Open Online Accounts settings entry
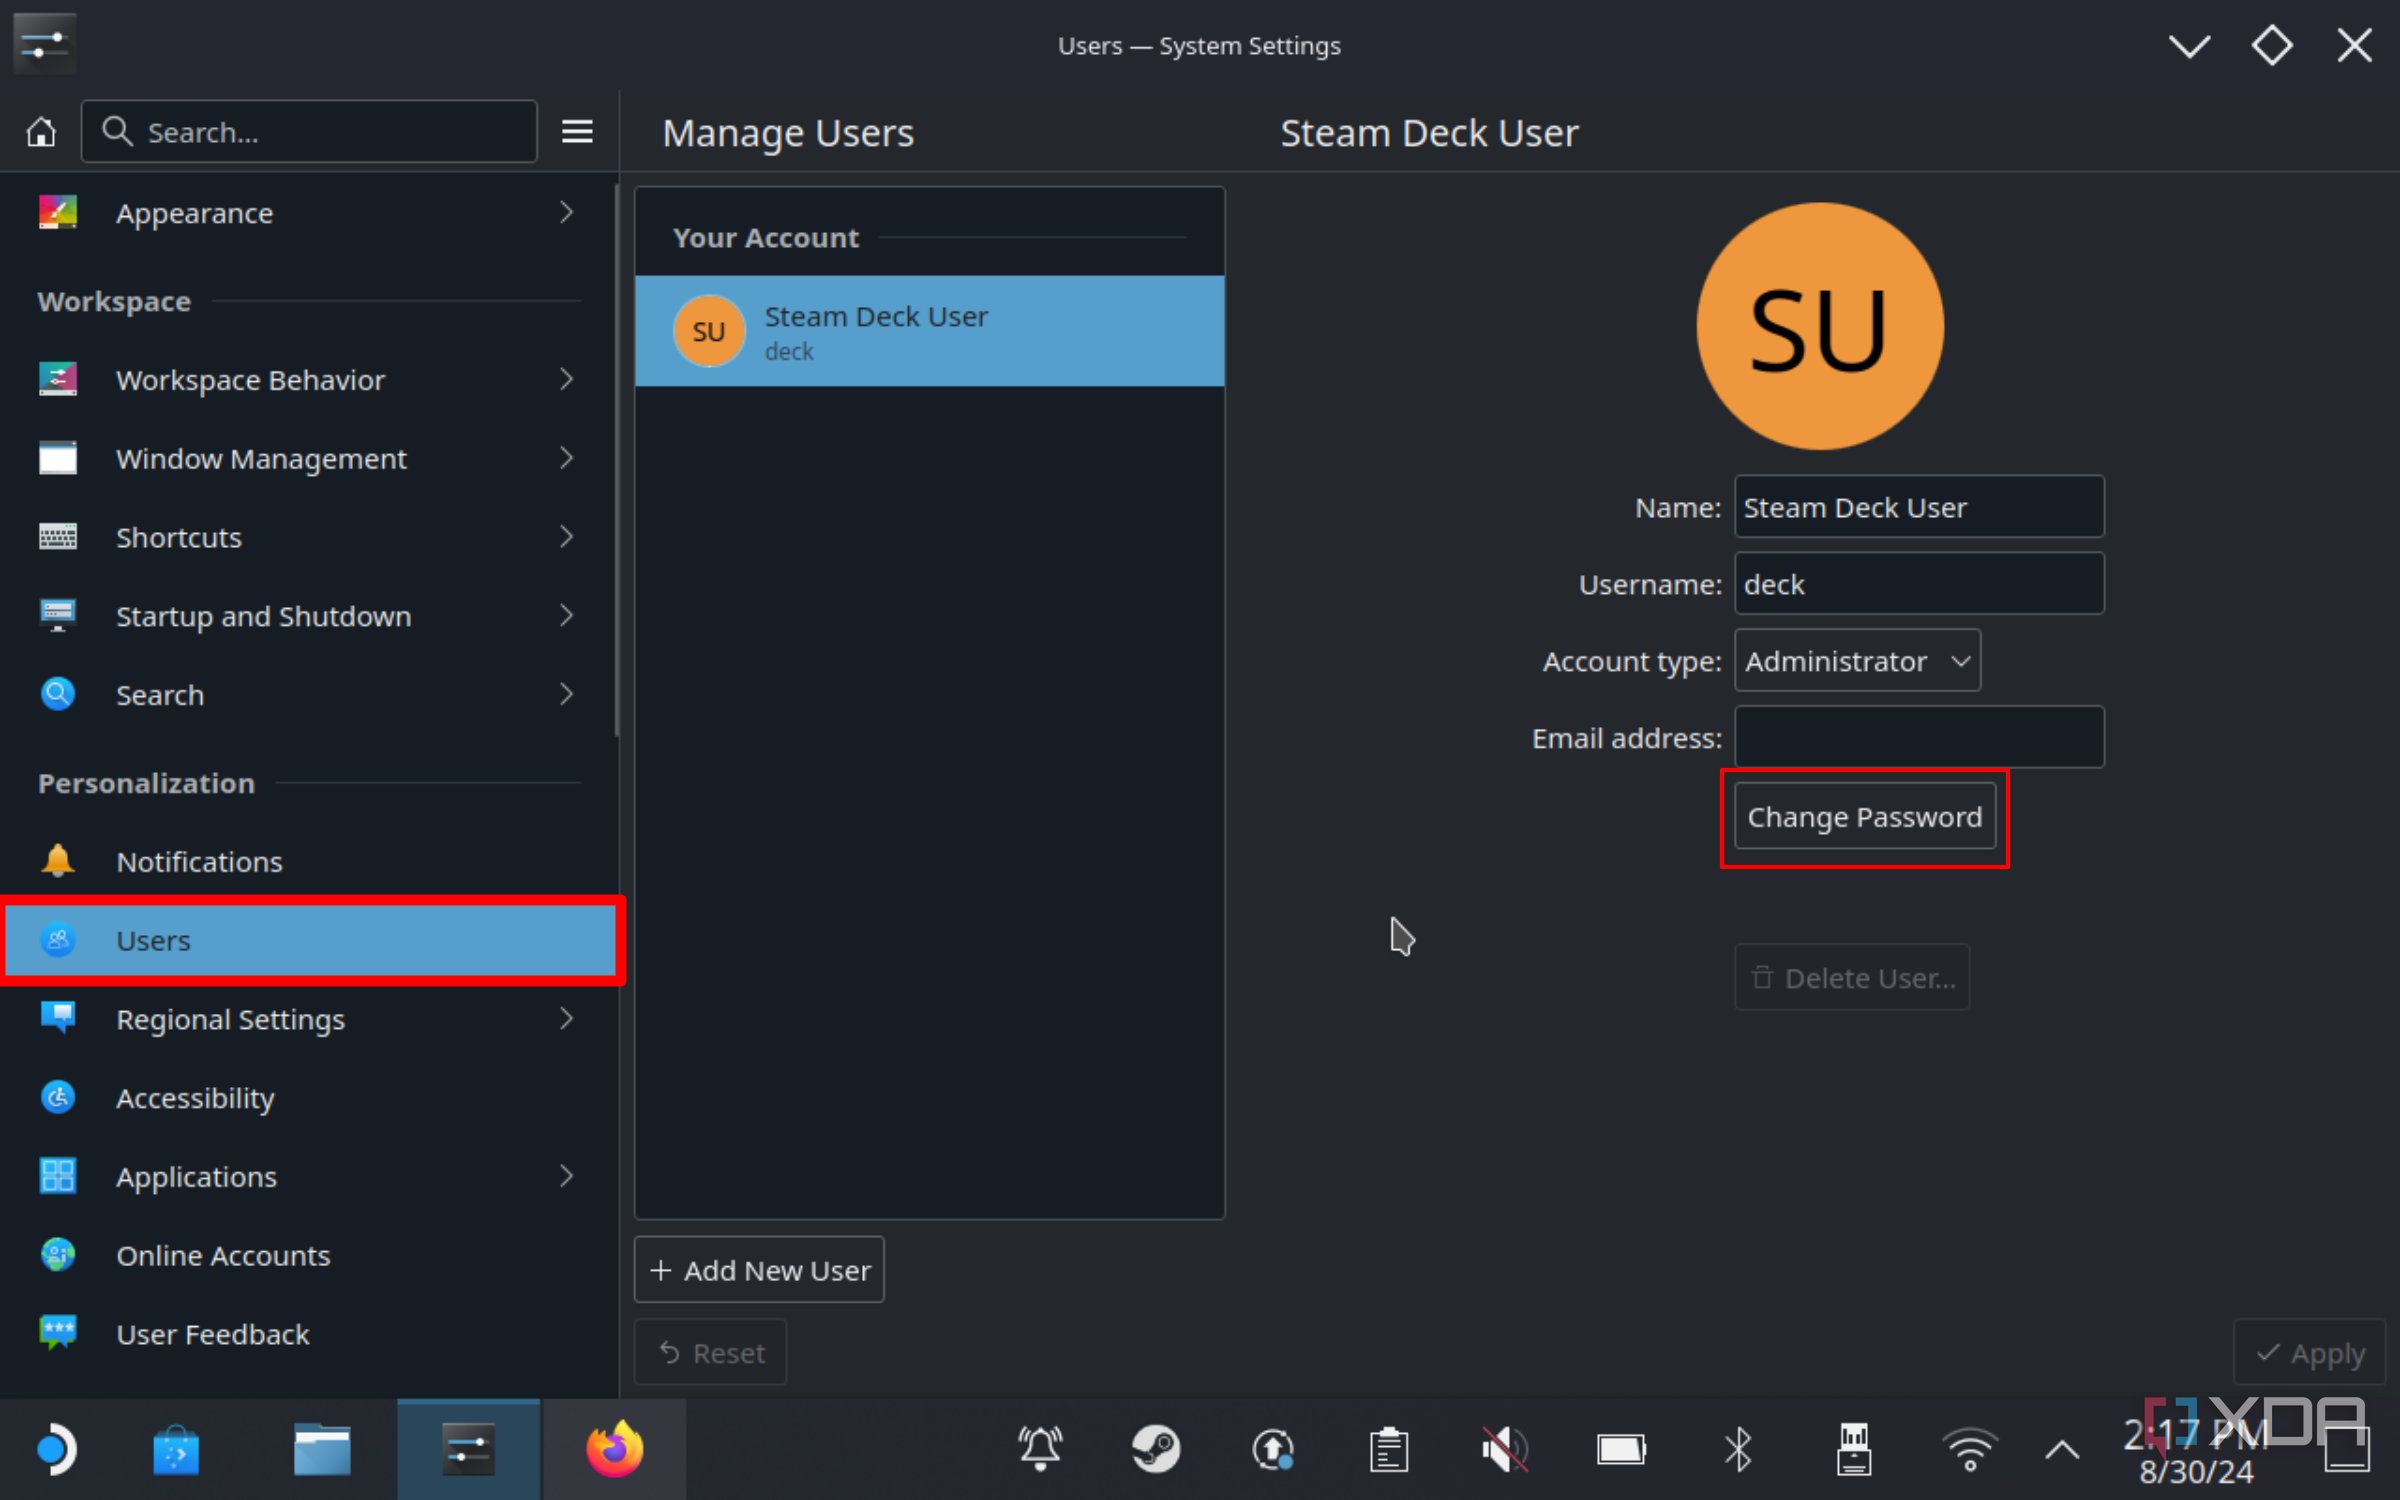Image resolution: width=2400 pixels, height=1500 pixels. pos(310,1254)
